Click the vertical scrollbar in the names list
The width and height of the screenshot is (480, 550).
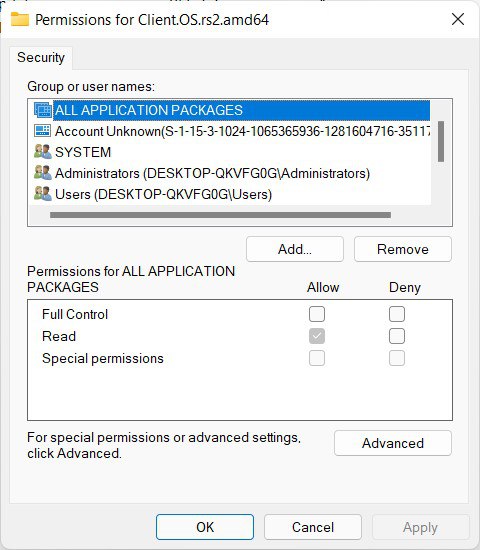pos(441,141)
